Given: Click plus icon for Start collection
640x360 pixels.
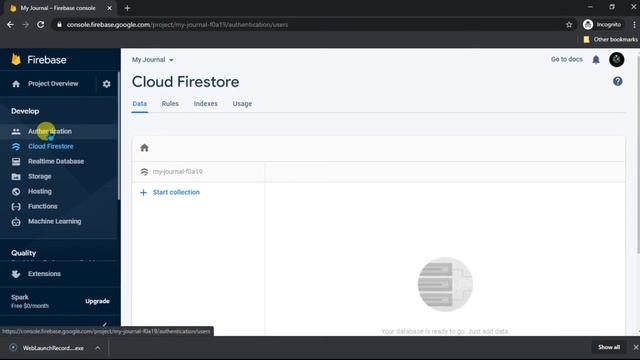Looking at the screenshot, I should (x=143, y=192).
